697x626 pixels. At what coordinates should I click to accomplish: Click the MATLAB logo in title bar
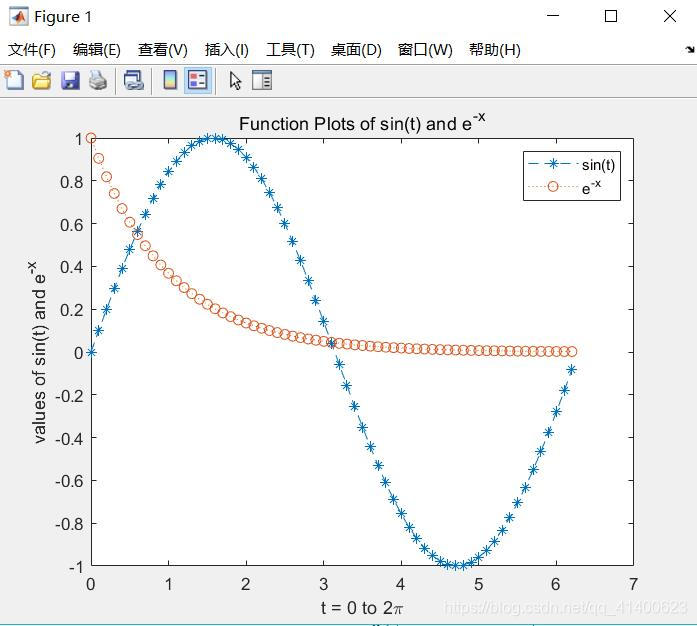coord(19,17)
